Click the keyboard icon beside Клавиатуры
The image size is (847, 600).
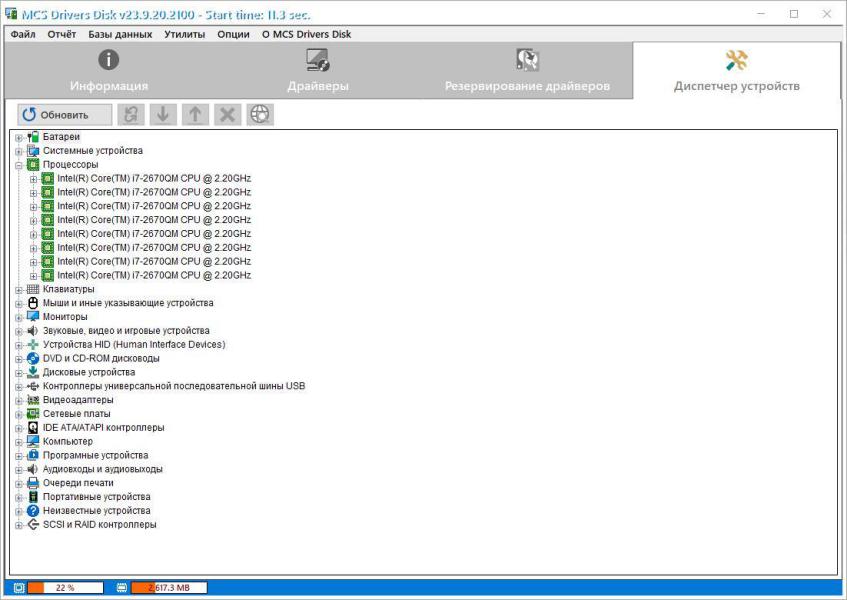click(x=33, y=289)
